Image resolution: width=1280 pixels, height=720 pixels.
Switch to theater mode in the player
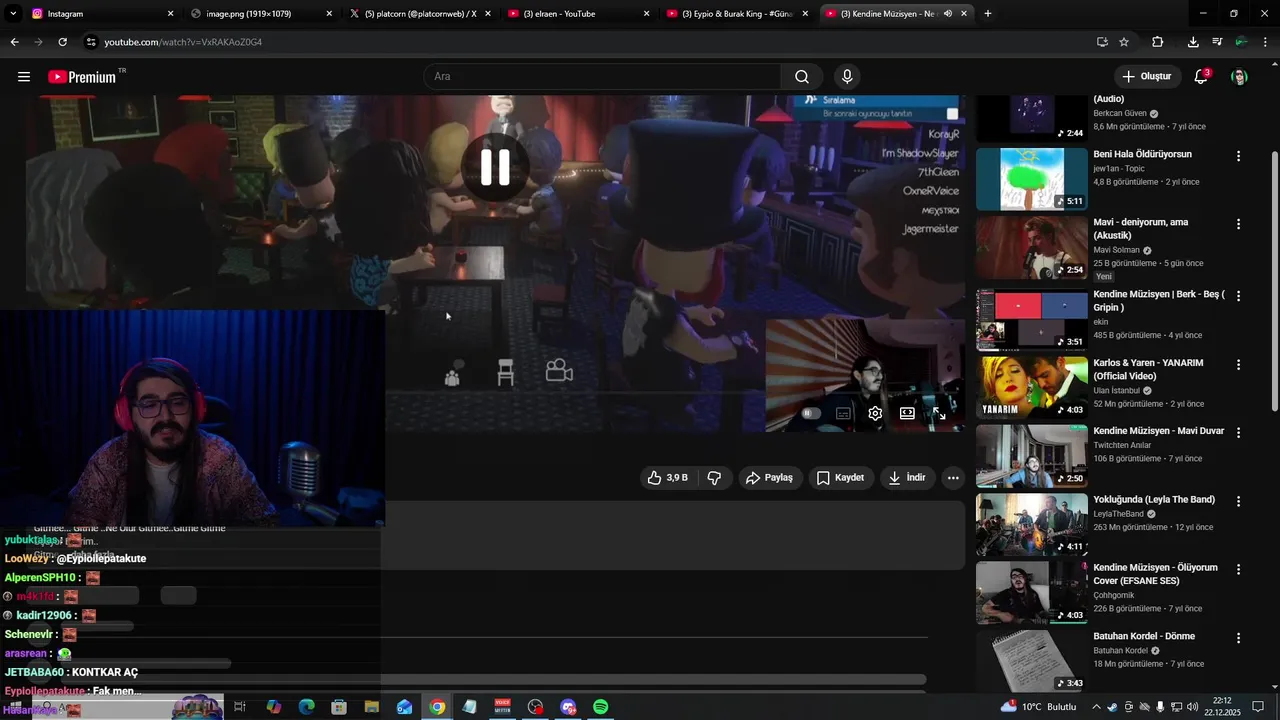[x=907, y=413]
